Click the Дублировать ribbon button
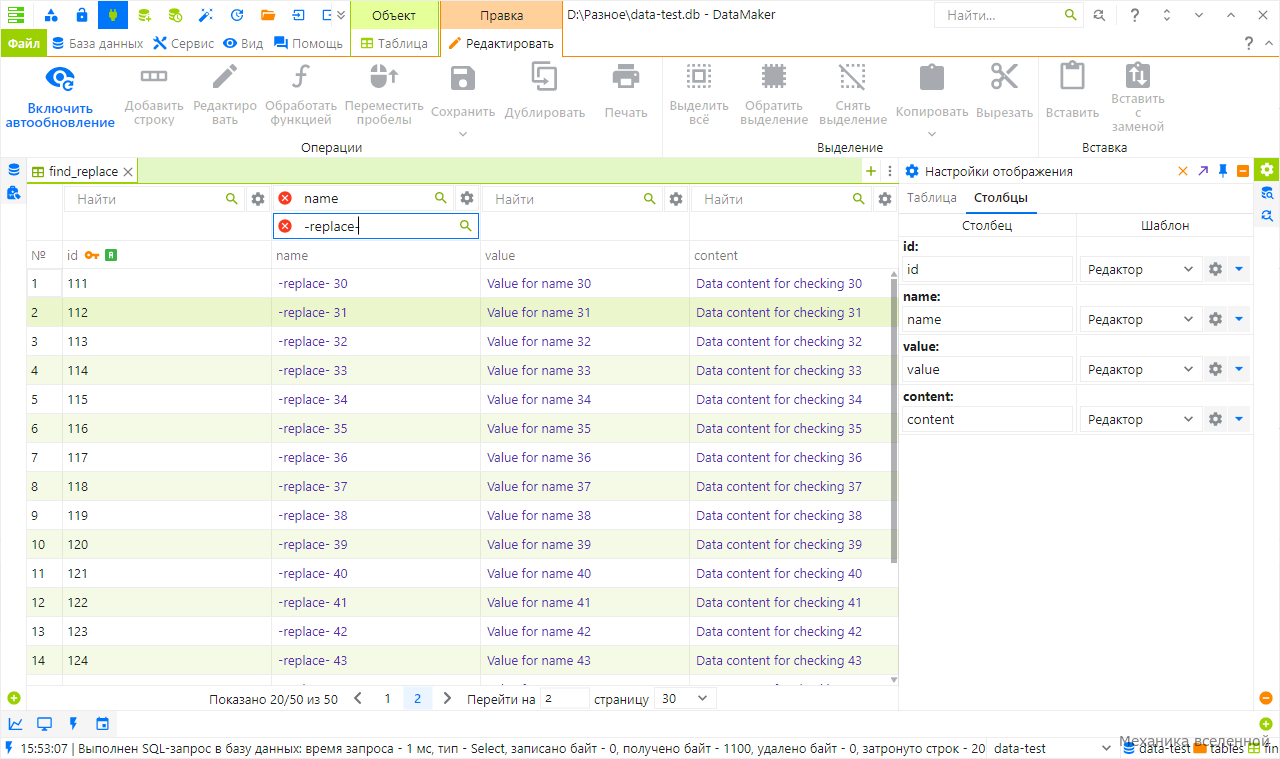This screenshot has height=759, width=1280. 544,92
